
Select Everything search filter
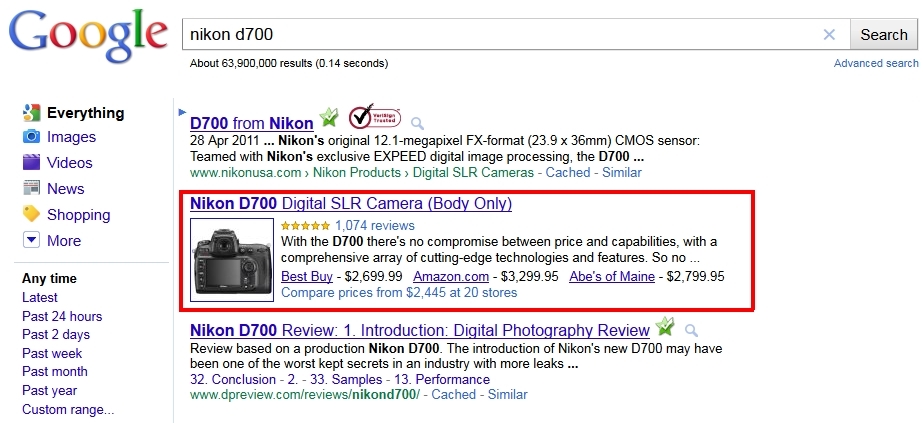pyautogui.click(x=85, y=113)
